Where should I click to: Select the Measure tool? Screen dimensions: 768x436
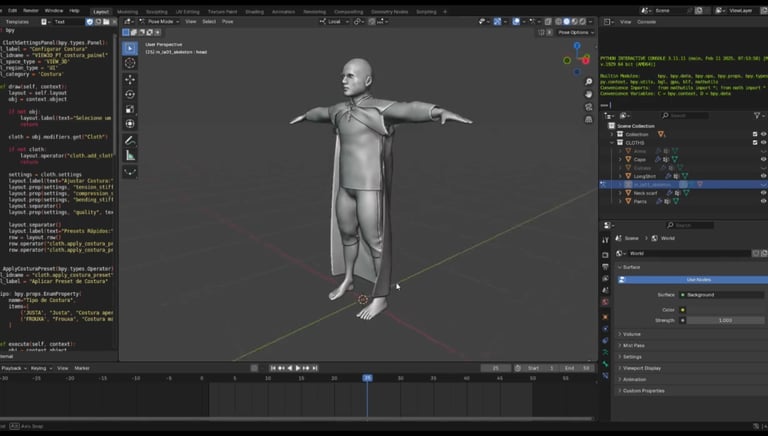coord(130,155)
